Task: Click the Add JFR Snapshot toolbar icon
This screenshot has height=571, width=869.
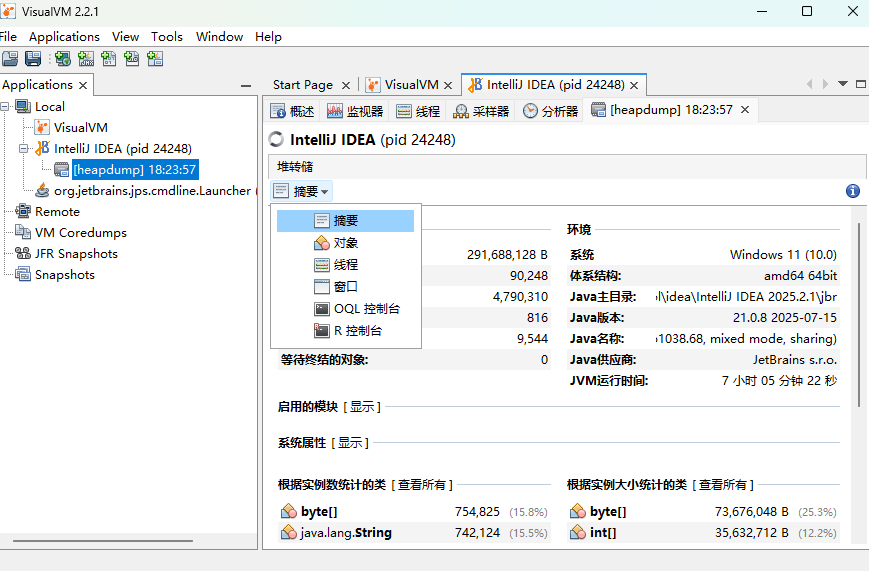Action: coord(132,59)
